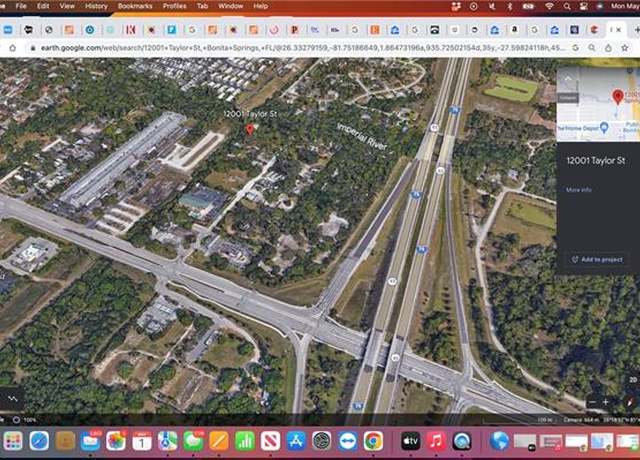The height and width of the screenshot is (460, 640).
Task: Click the 12001 Taylor St map label
Action: click(x=250, y=114)
